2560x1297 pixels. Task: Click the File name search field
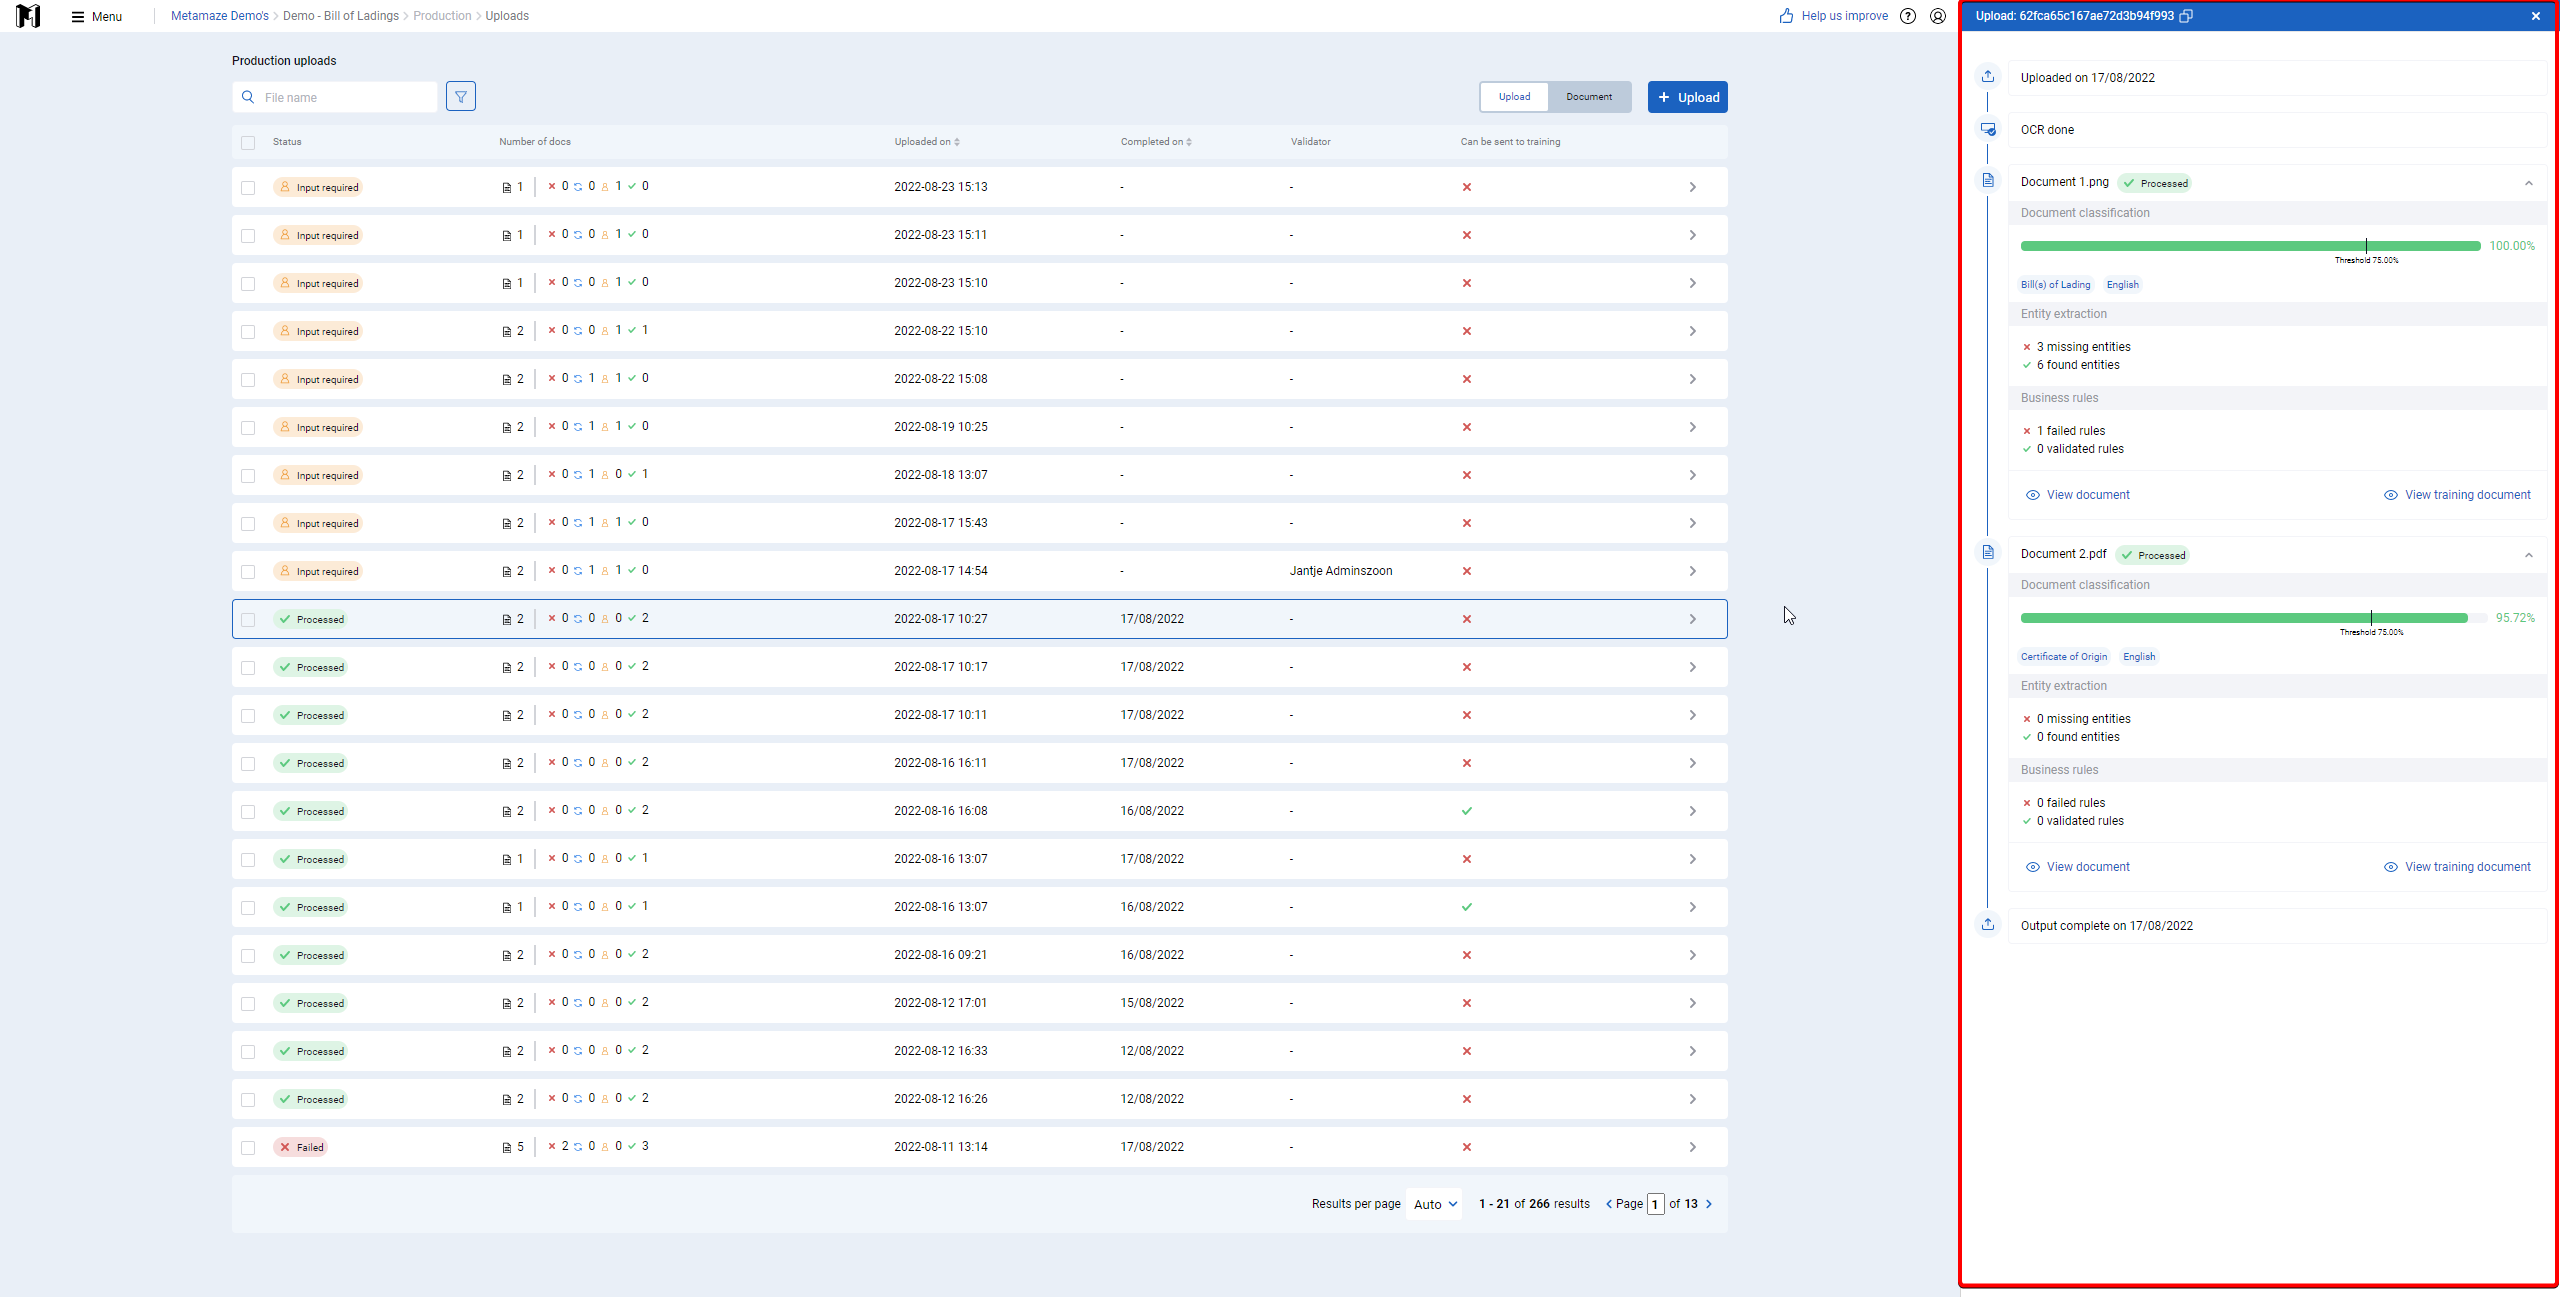335,97
